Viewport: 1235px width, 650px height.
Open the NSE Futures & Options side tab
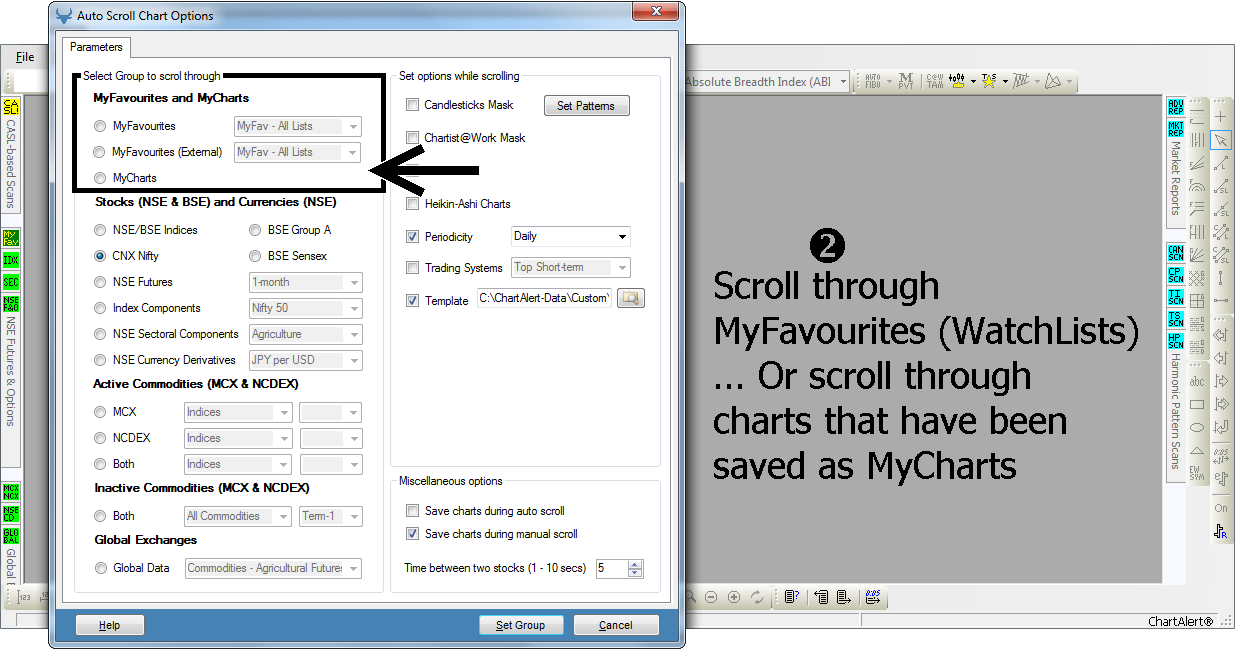pos(11,372)
